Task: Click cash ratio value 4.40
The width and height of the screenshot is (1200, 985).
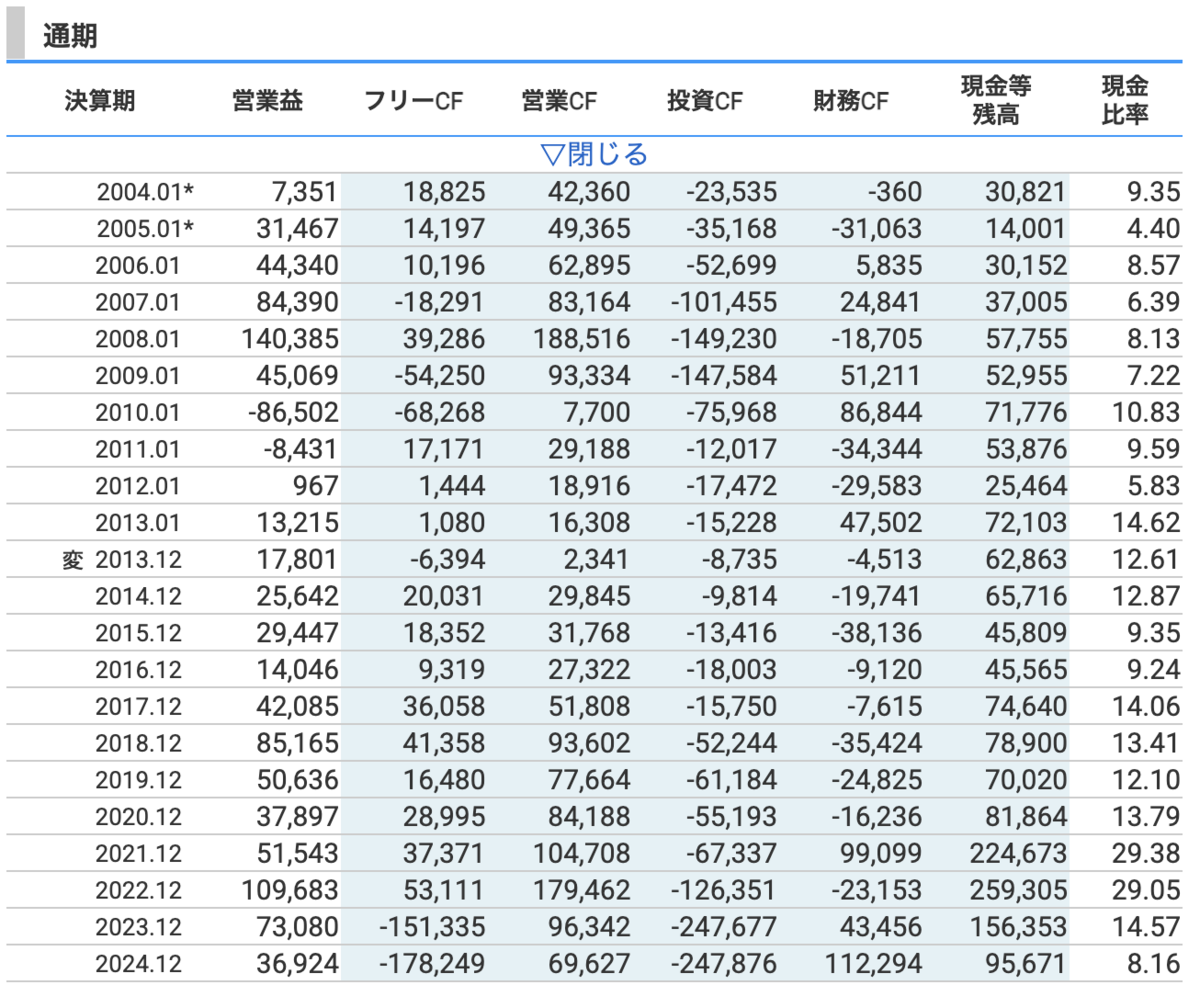Action: [x=1155, y=229]
